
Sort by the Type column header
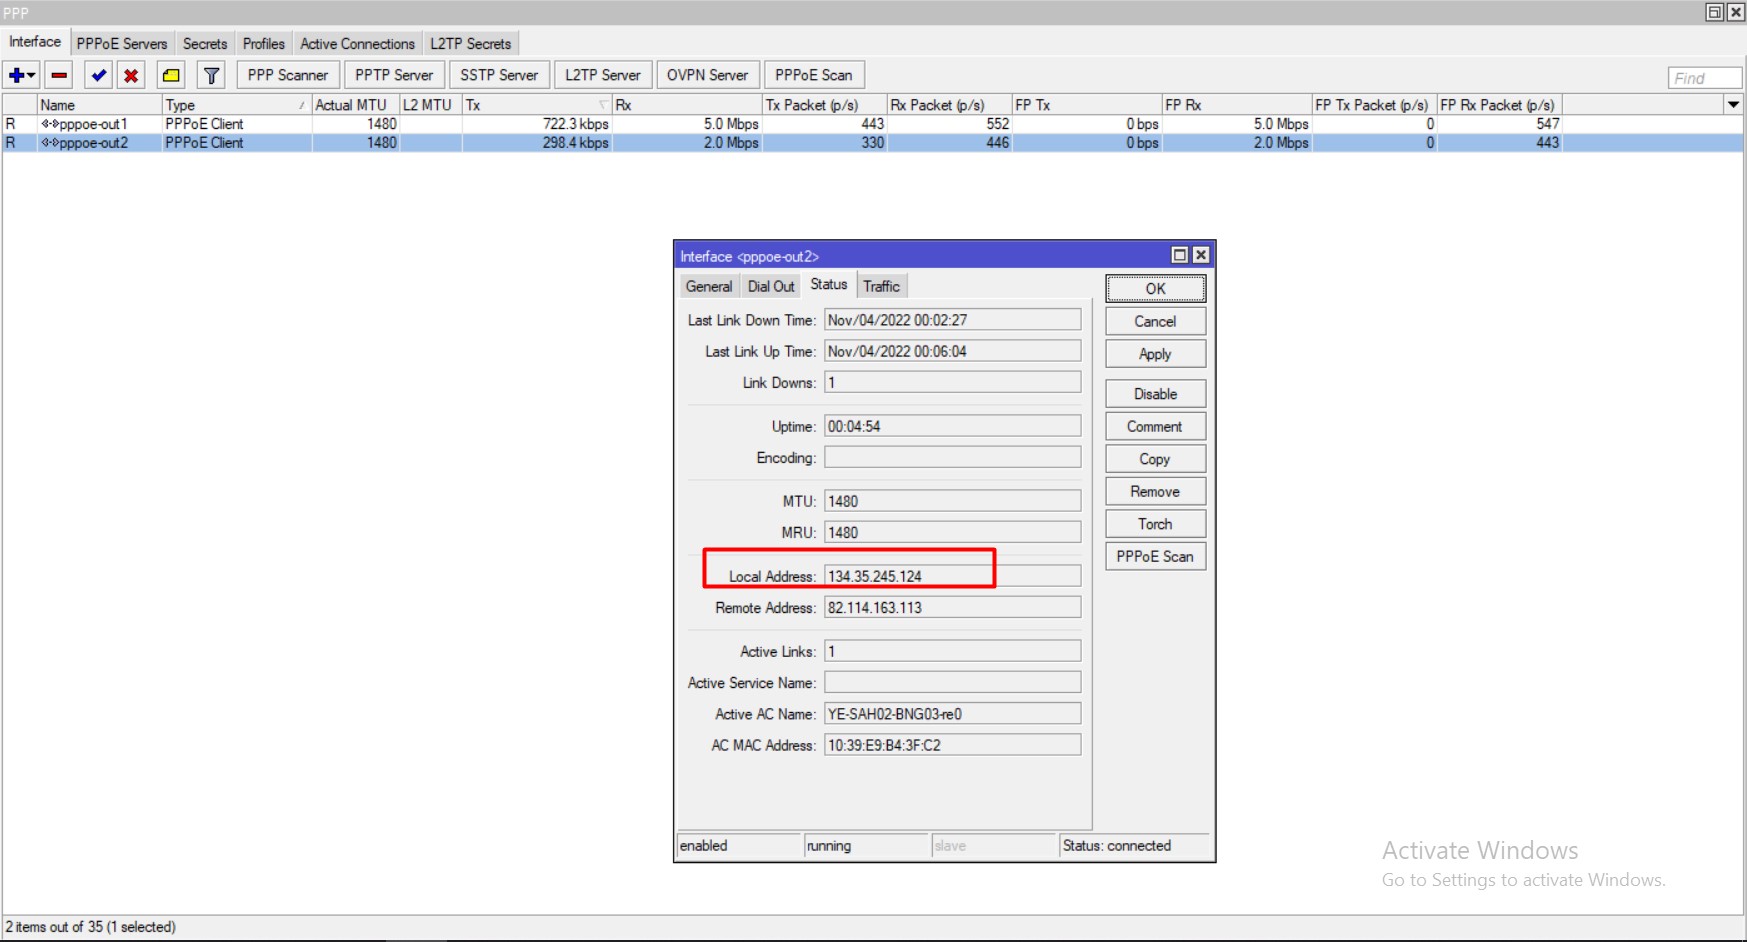[x=236, y=105]
